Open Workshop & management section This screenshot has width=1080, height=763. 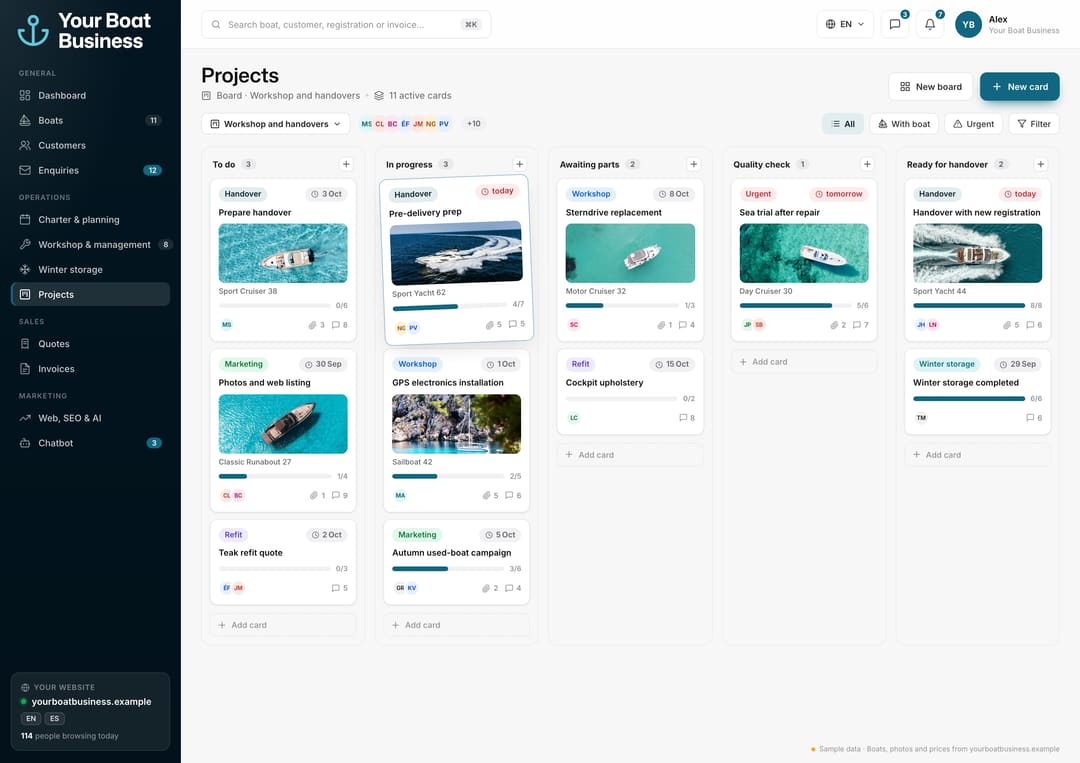point(90,244)
